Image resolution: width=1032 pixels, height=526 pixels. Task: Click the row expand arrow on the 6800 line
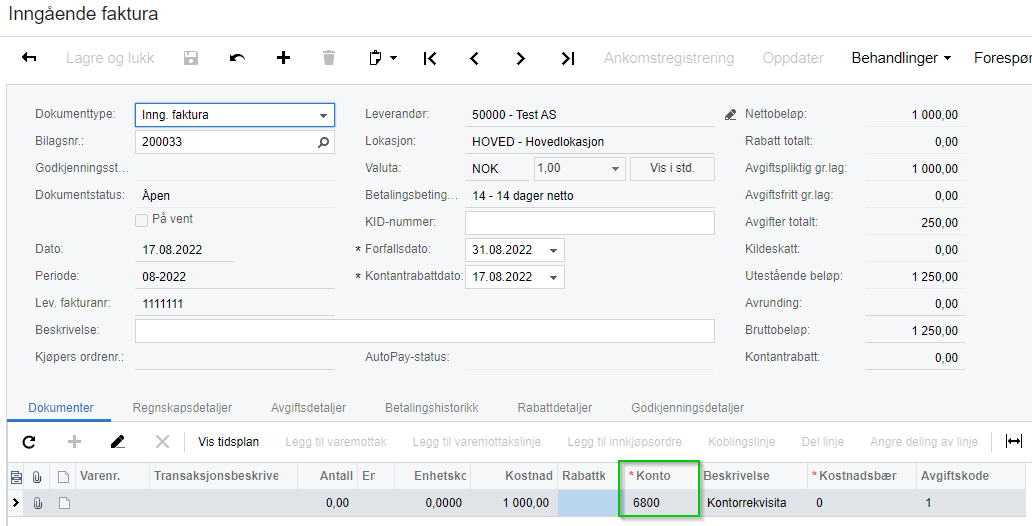click(x=16, y=503)
